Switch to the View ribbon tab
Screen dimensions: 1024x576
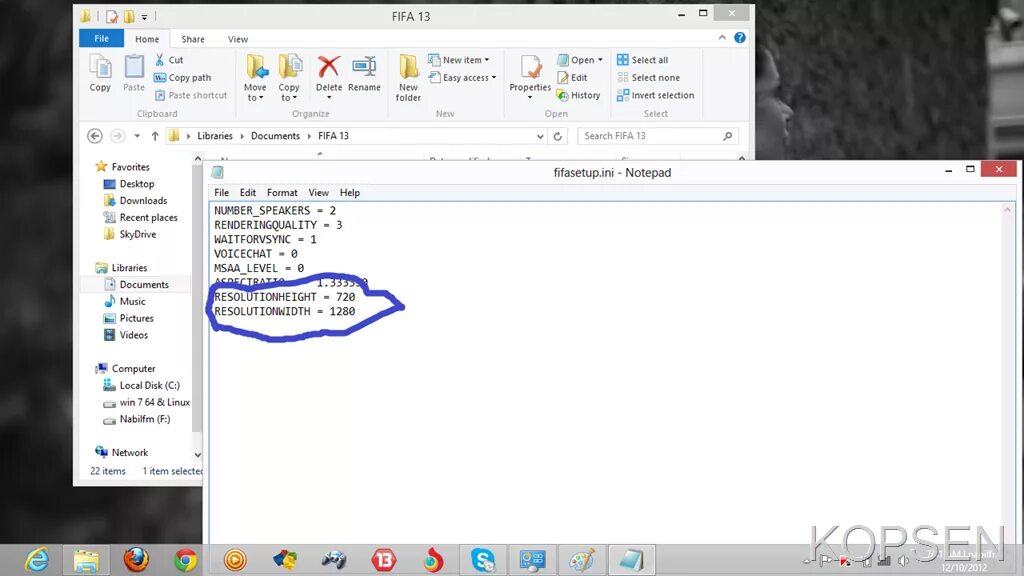click(x=238, y=39)
